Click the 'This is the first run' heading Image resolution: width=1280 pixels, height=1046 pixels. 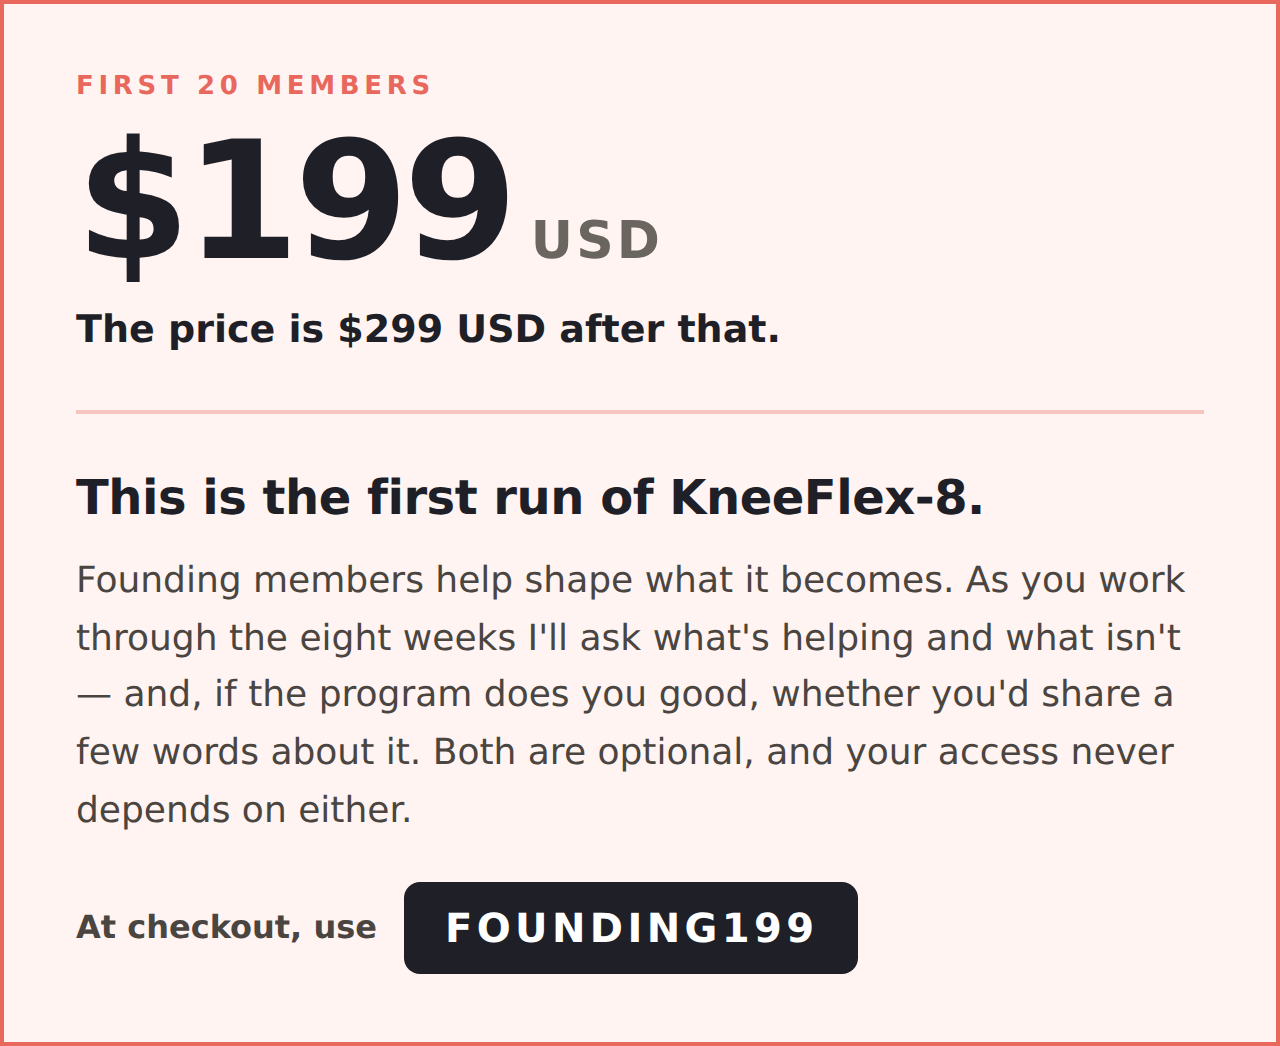pyautogui.click(x=530, y=497)
